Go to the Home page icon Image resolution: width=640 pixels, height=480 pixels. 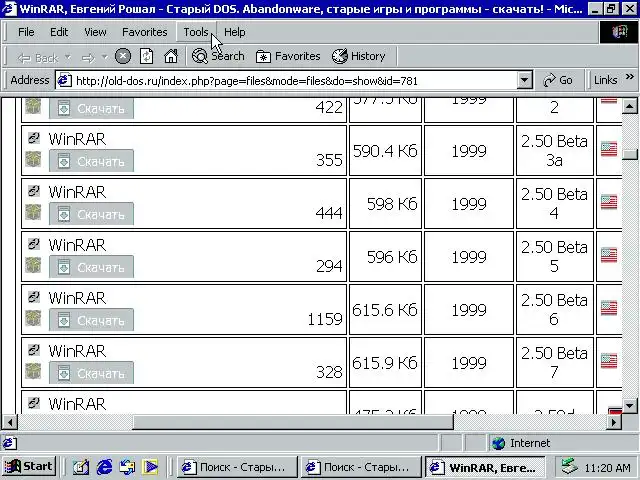[171, 56]
